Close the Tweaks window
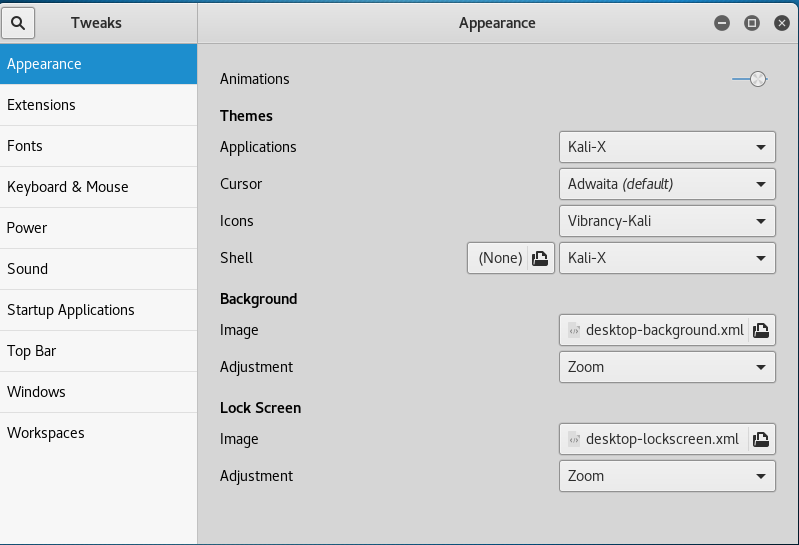The image size is (799, 545). tap(782, 23)
